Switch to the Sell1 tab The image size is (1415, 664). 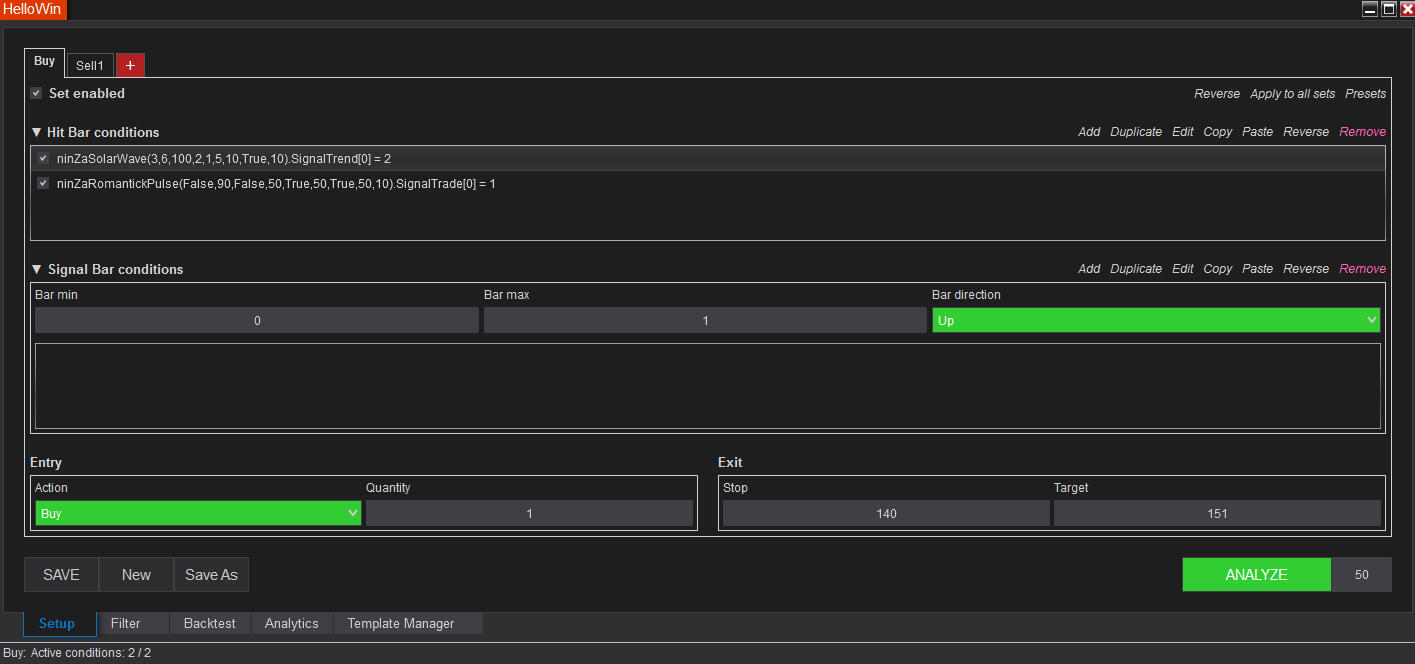(x=90, y=66)
